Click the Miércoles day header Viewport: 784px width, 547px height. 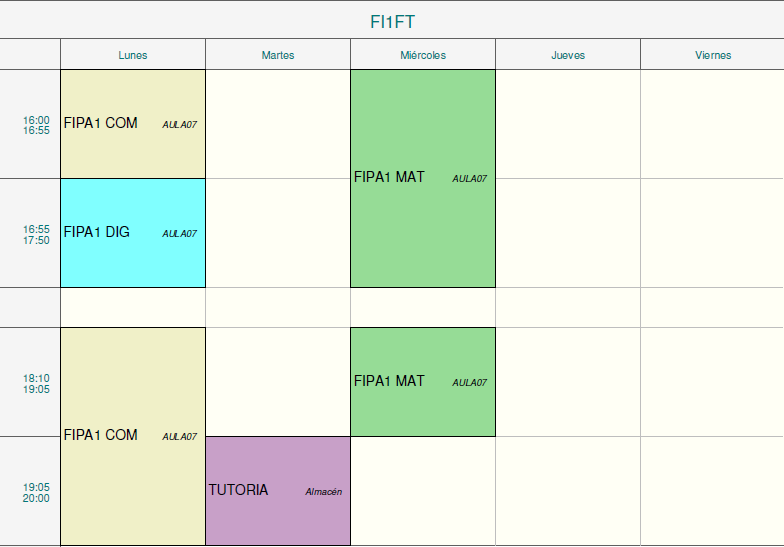422,55
